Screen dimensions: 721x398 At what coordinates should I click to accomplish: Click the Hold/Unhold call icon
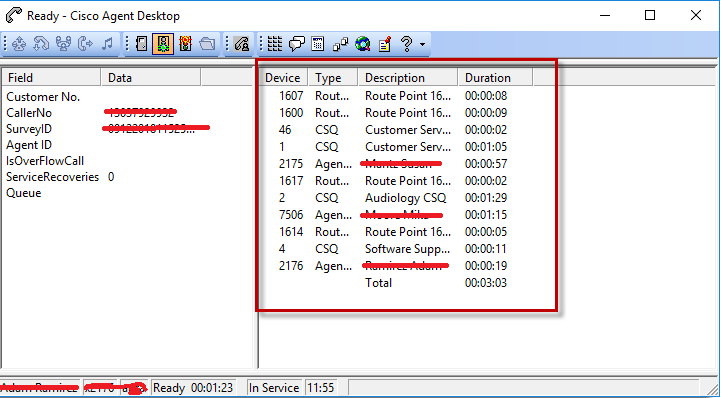point(42,44)
